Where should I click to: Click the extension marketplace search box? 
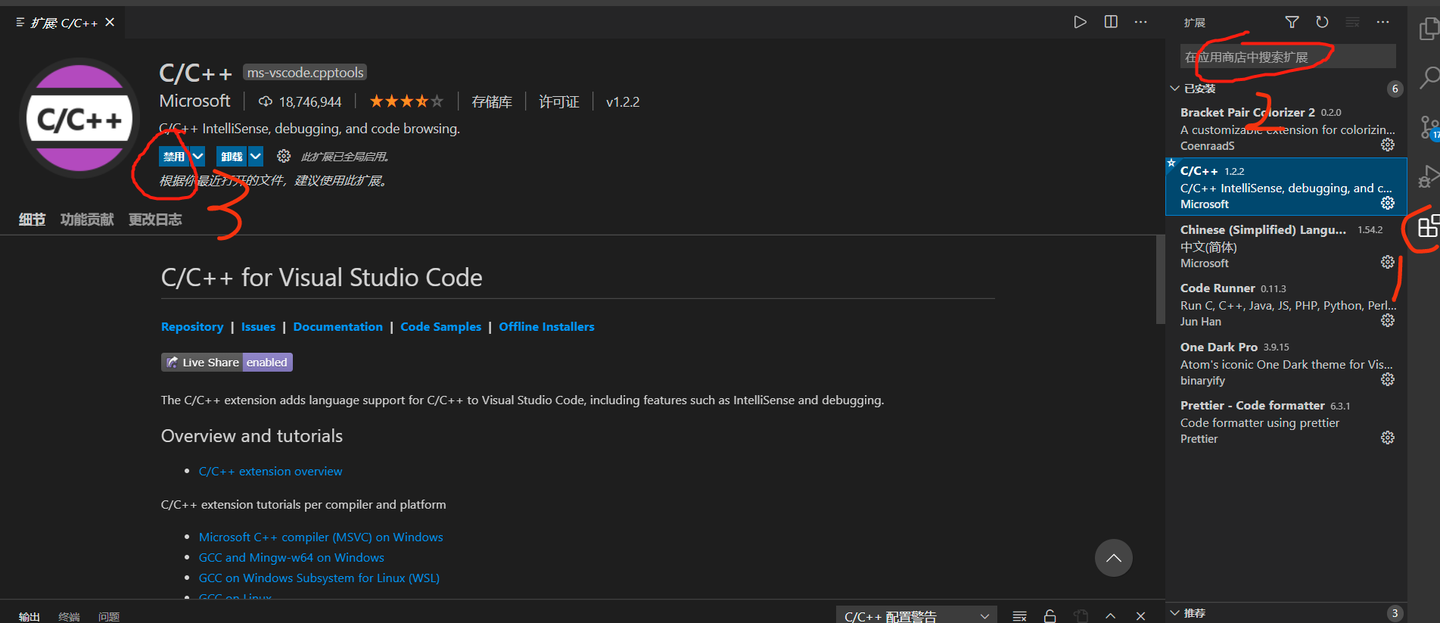(1289, 55)
